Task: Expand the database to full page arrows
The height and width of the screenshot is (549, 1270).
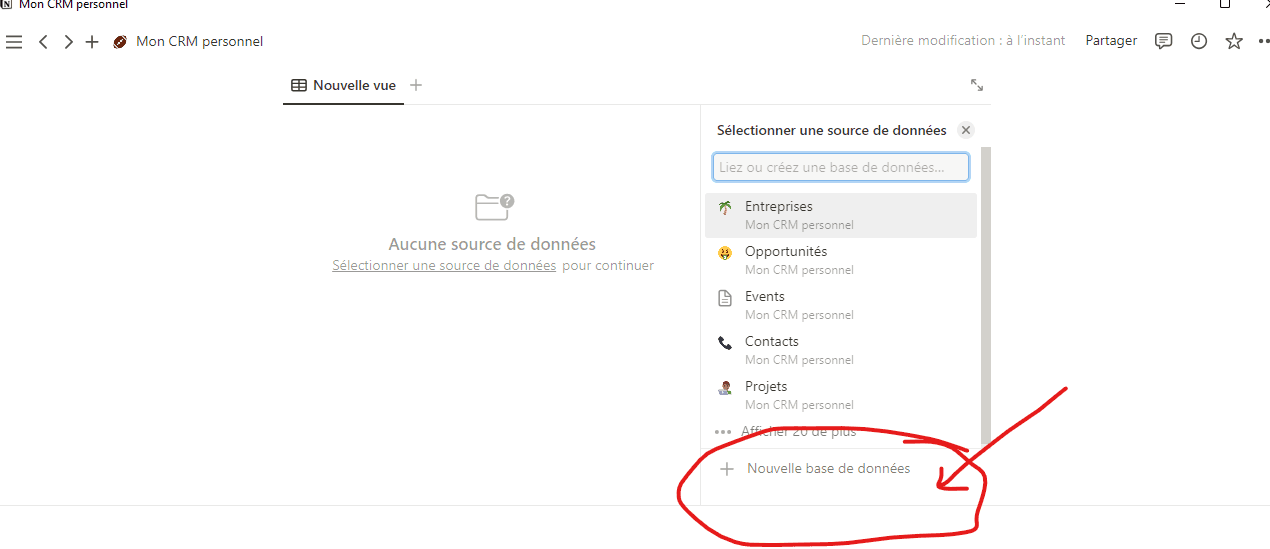Action: [x=977, y=85]
